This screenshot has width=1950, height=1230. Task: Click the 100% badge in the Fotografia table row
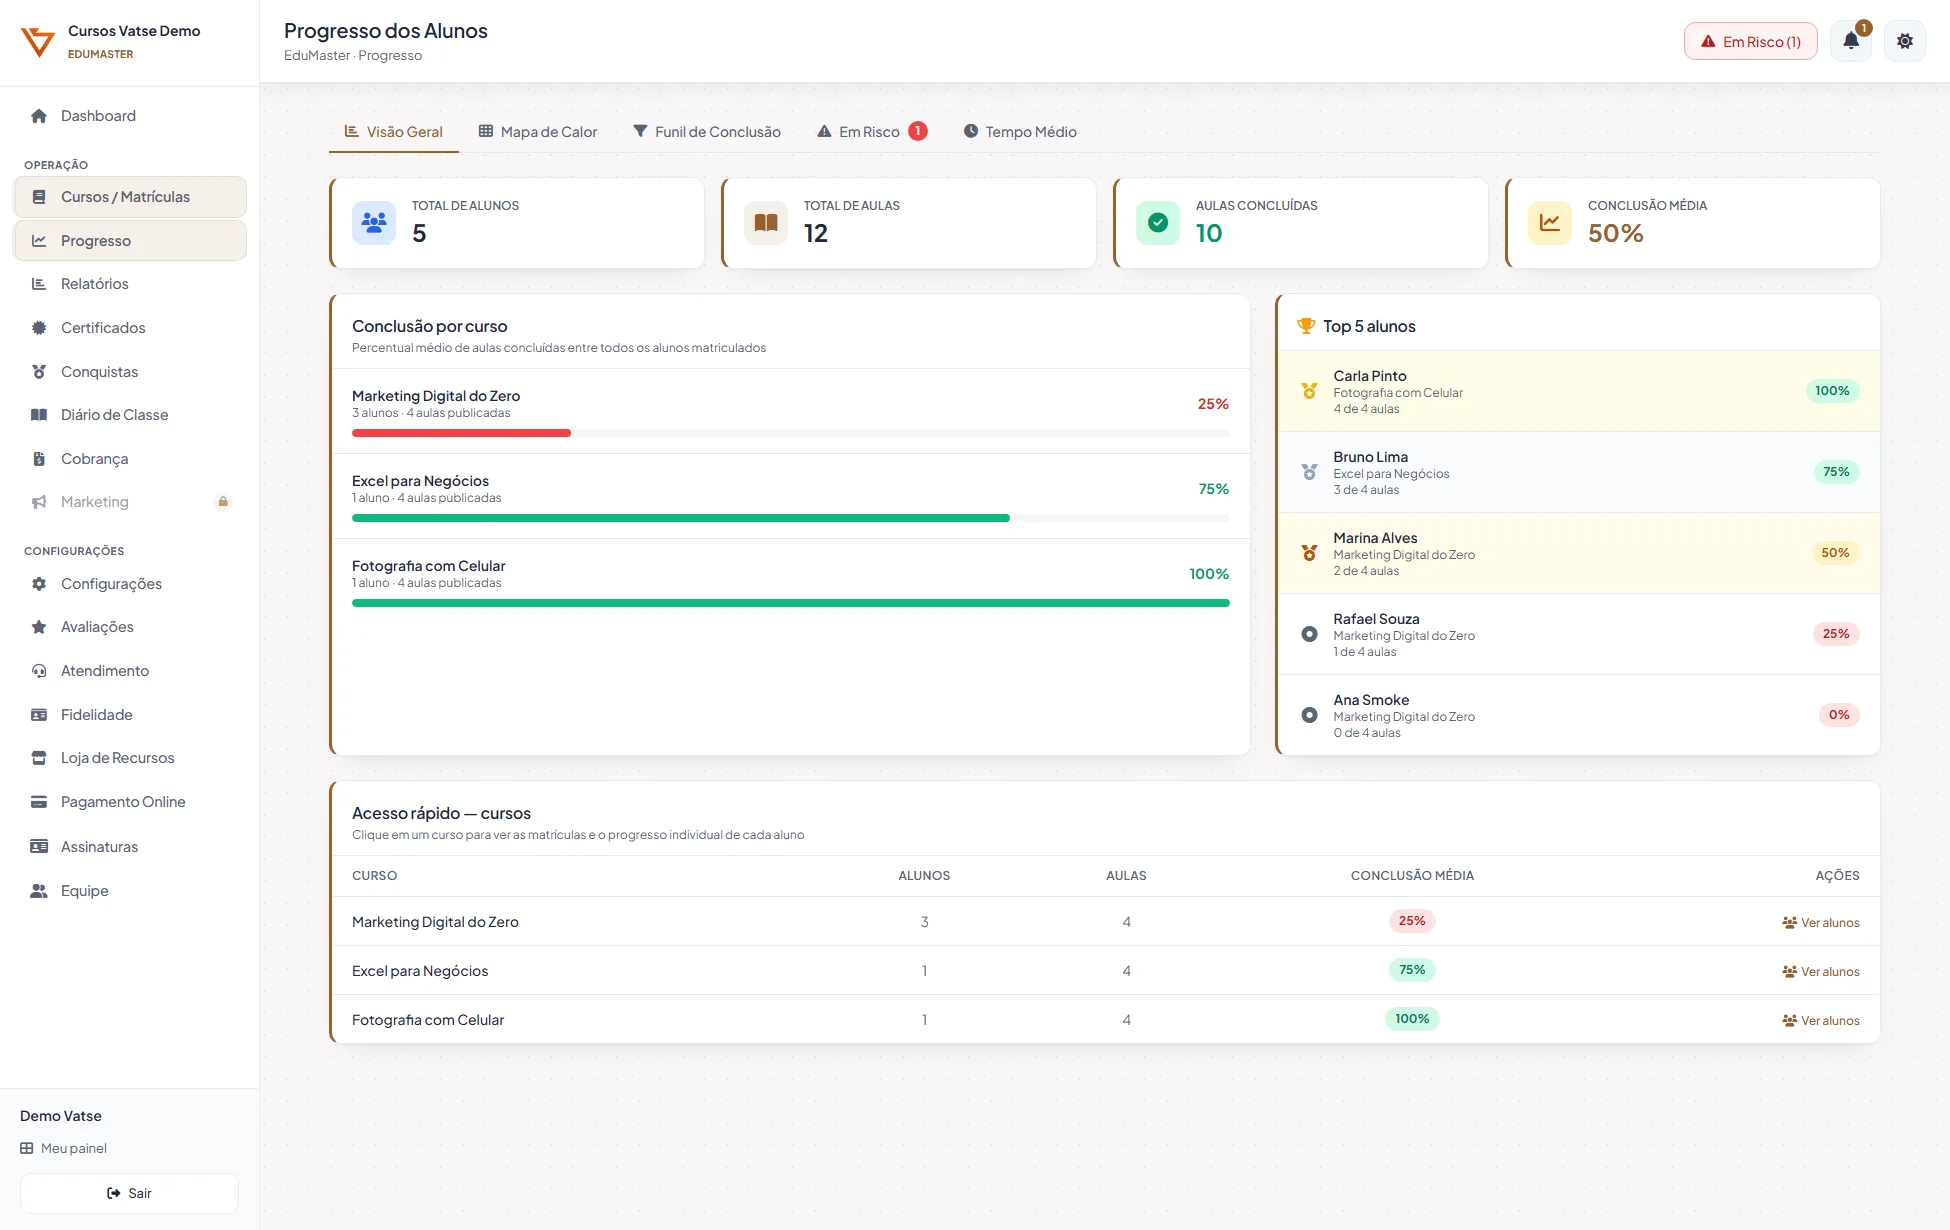1412,1019
